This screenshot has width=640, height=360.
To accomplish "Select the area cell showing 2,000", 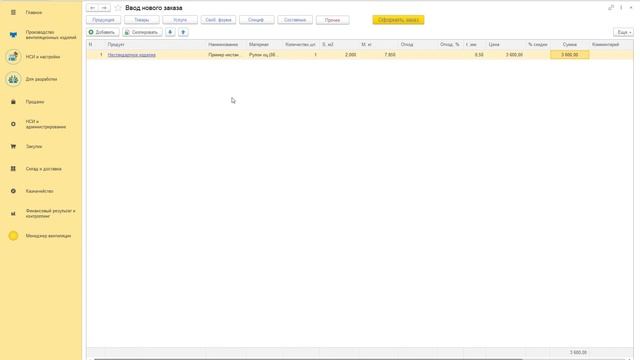I will pyautogui.click(x=339, y=55).
